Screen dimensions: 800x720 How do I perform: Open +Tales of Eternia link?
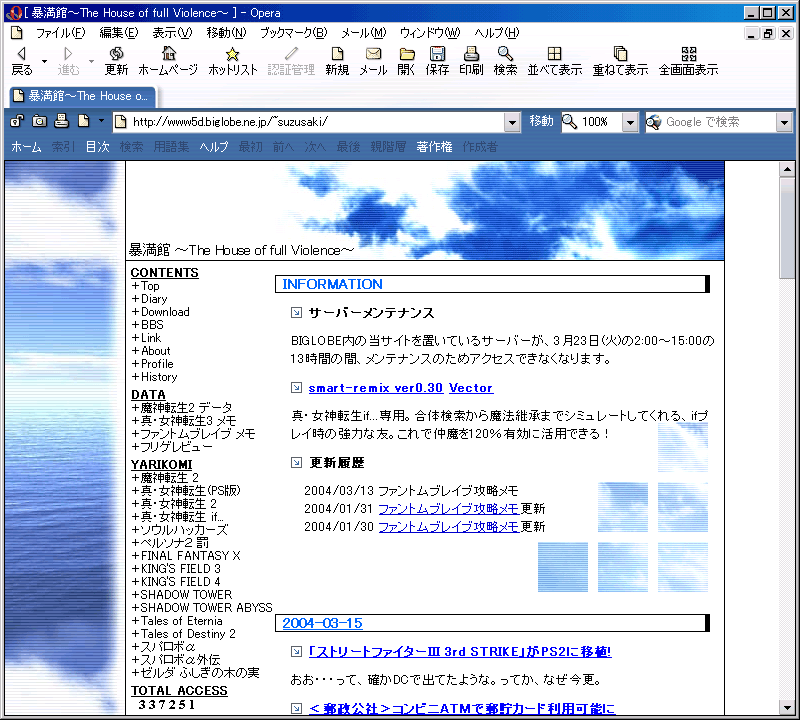(x=177, y=621)
